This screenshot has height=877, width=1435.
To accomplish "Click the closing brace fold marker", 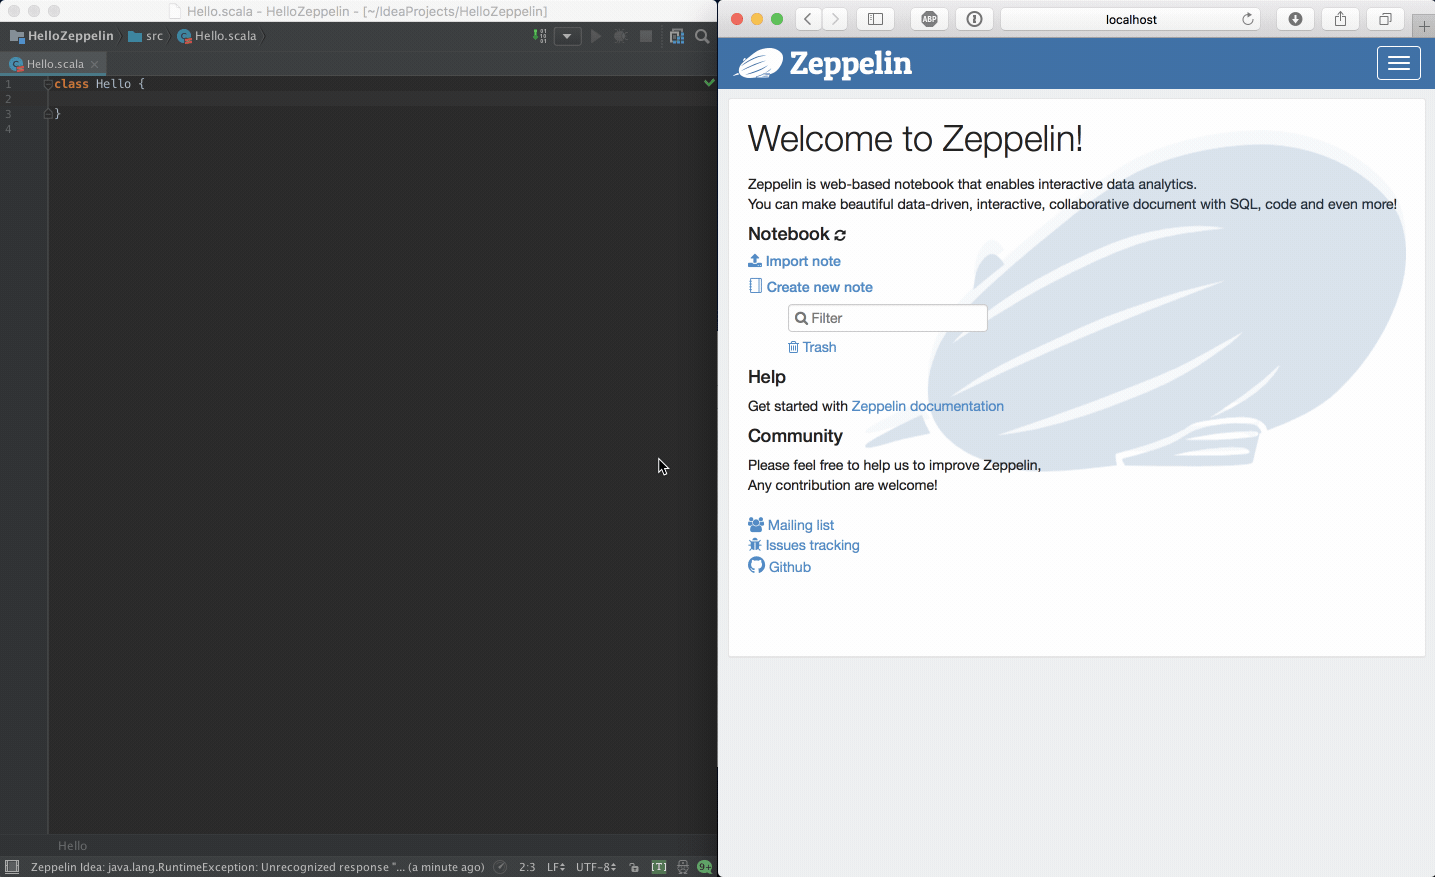I will click(47, 114).
